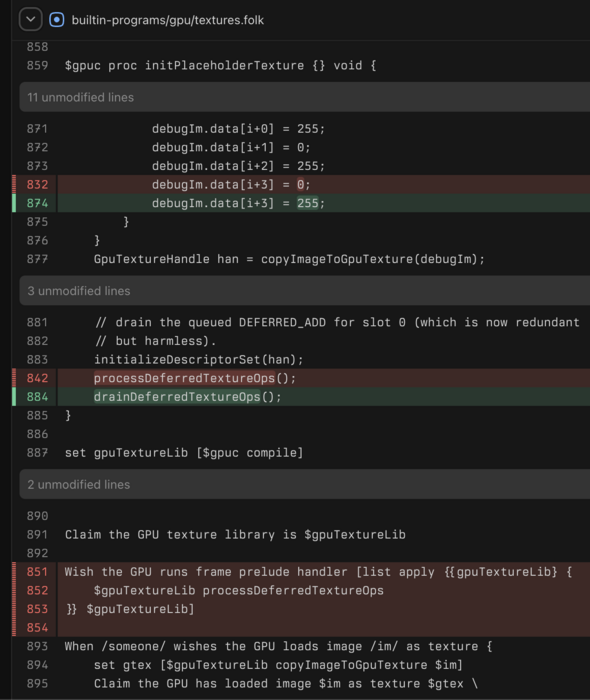Image resolution: width=590 pixels, height=700 pixels.
Task: Click the modified-file status icon beside textures.folk
Action: (x=57, y=20)
